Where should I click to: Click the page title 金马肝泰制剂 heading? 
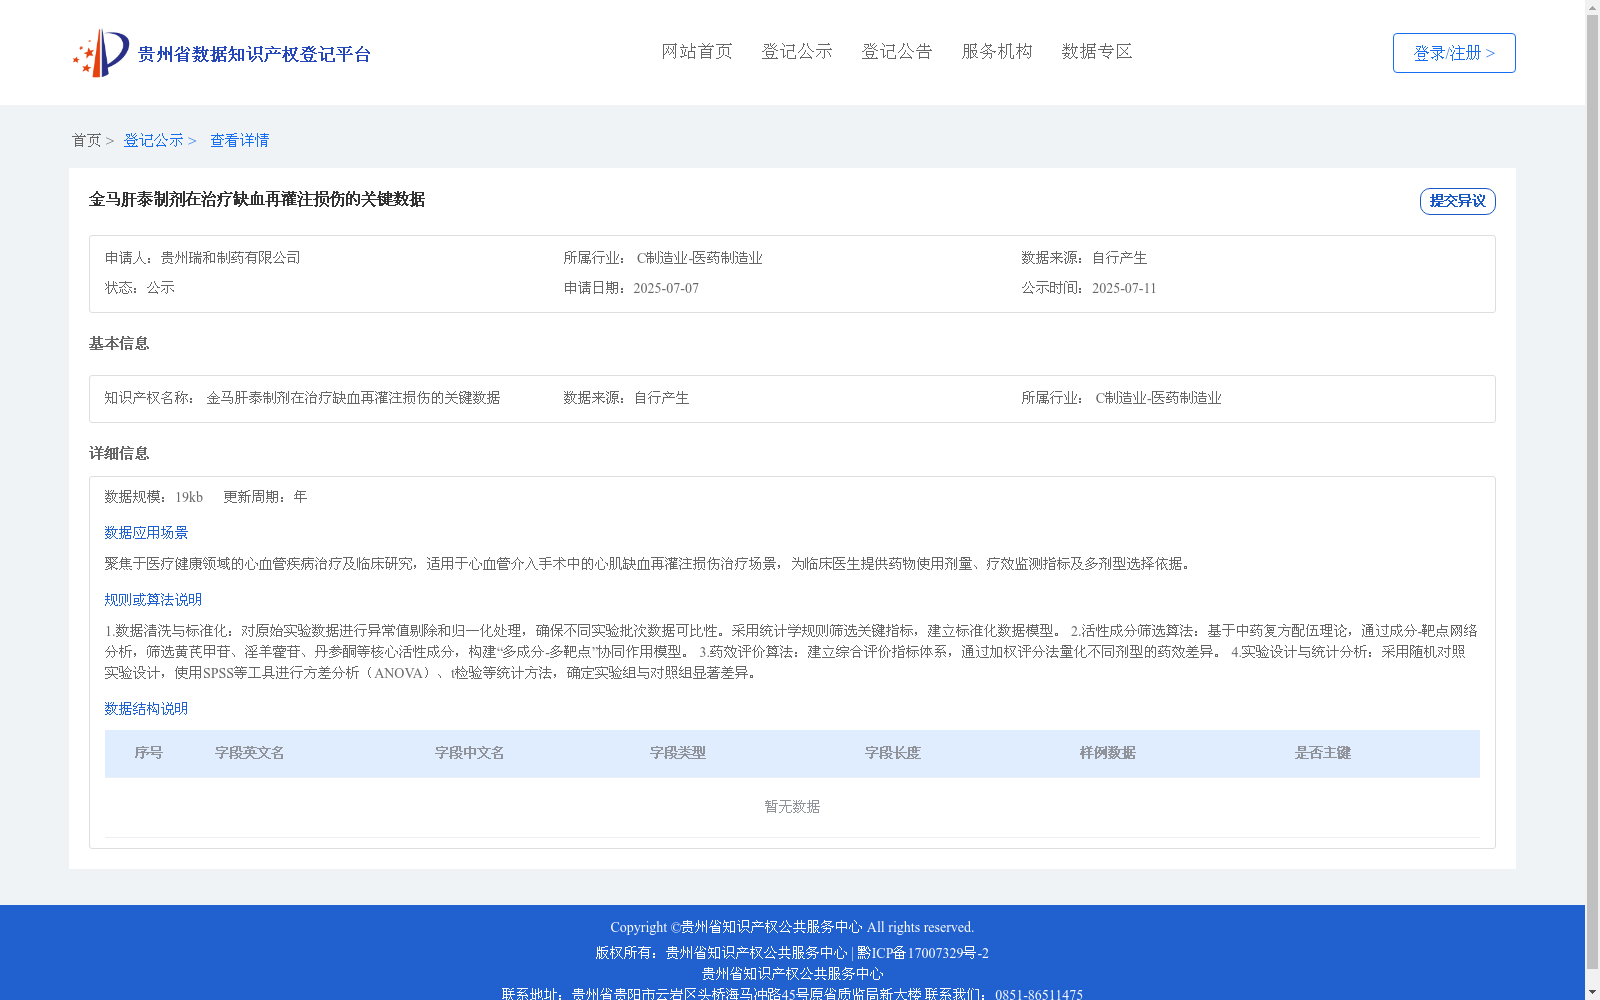[257, 199]
